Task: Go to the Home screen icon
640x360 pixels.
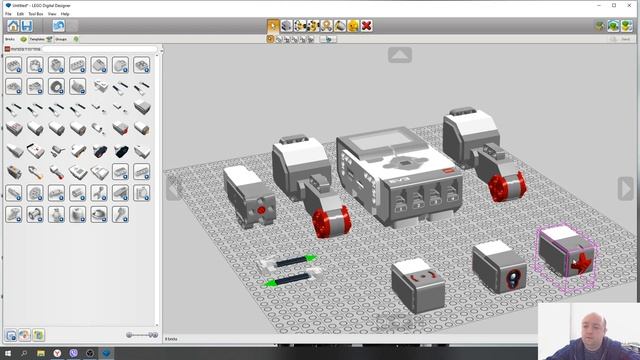Action: (13, 26)
